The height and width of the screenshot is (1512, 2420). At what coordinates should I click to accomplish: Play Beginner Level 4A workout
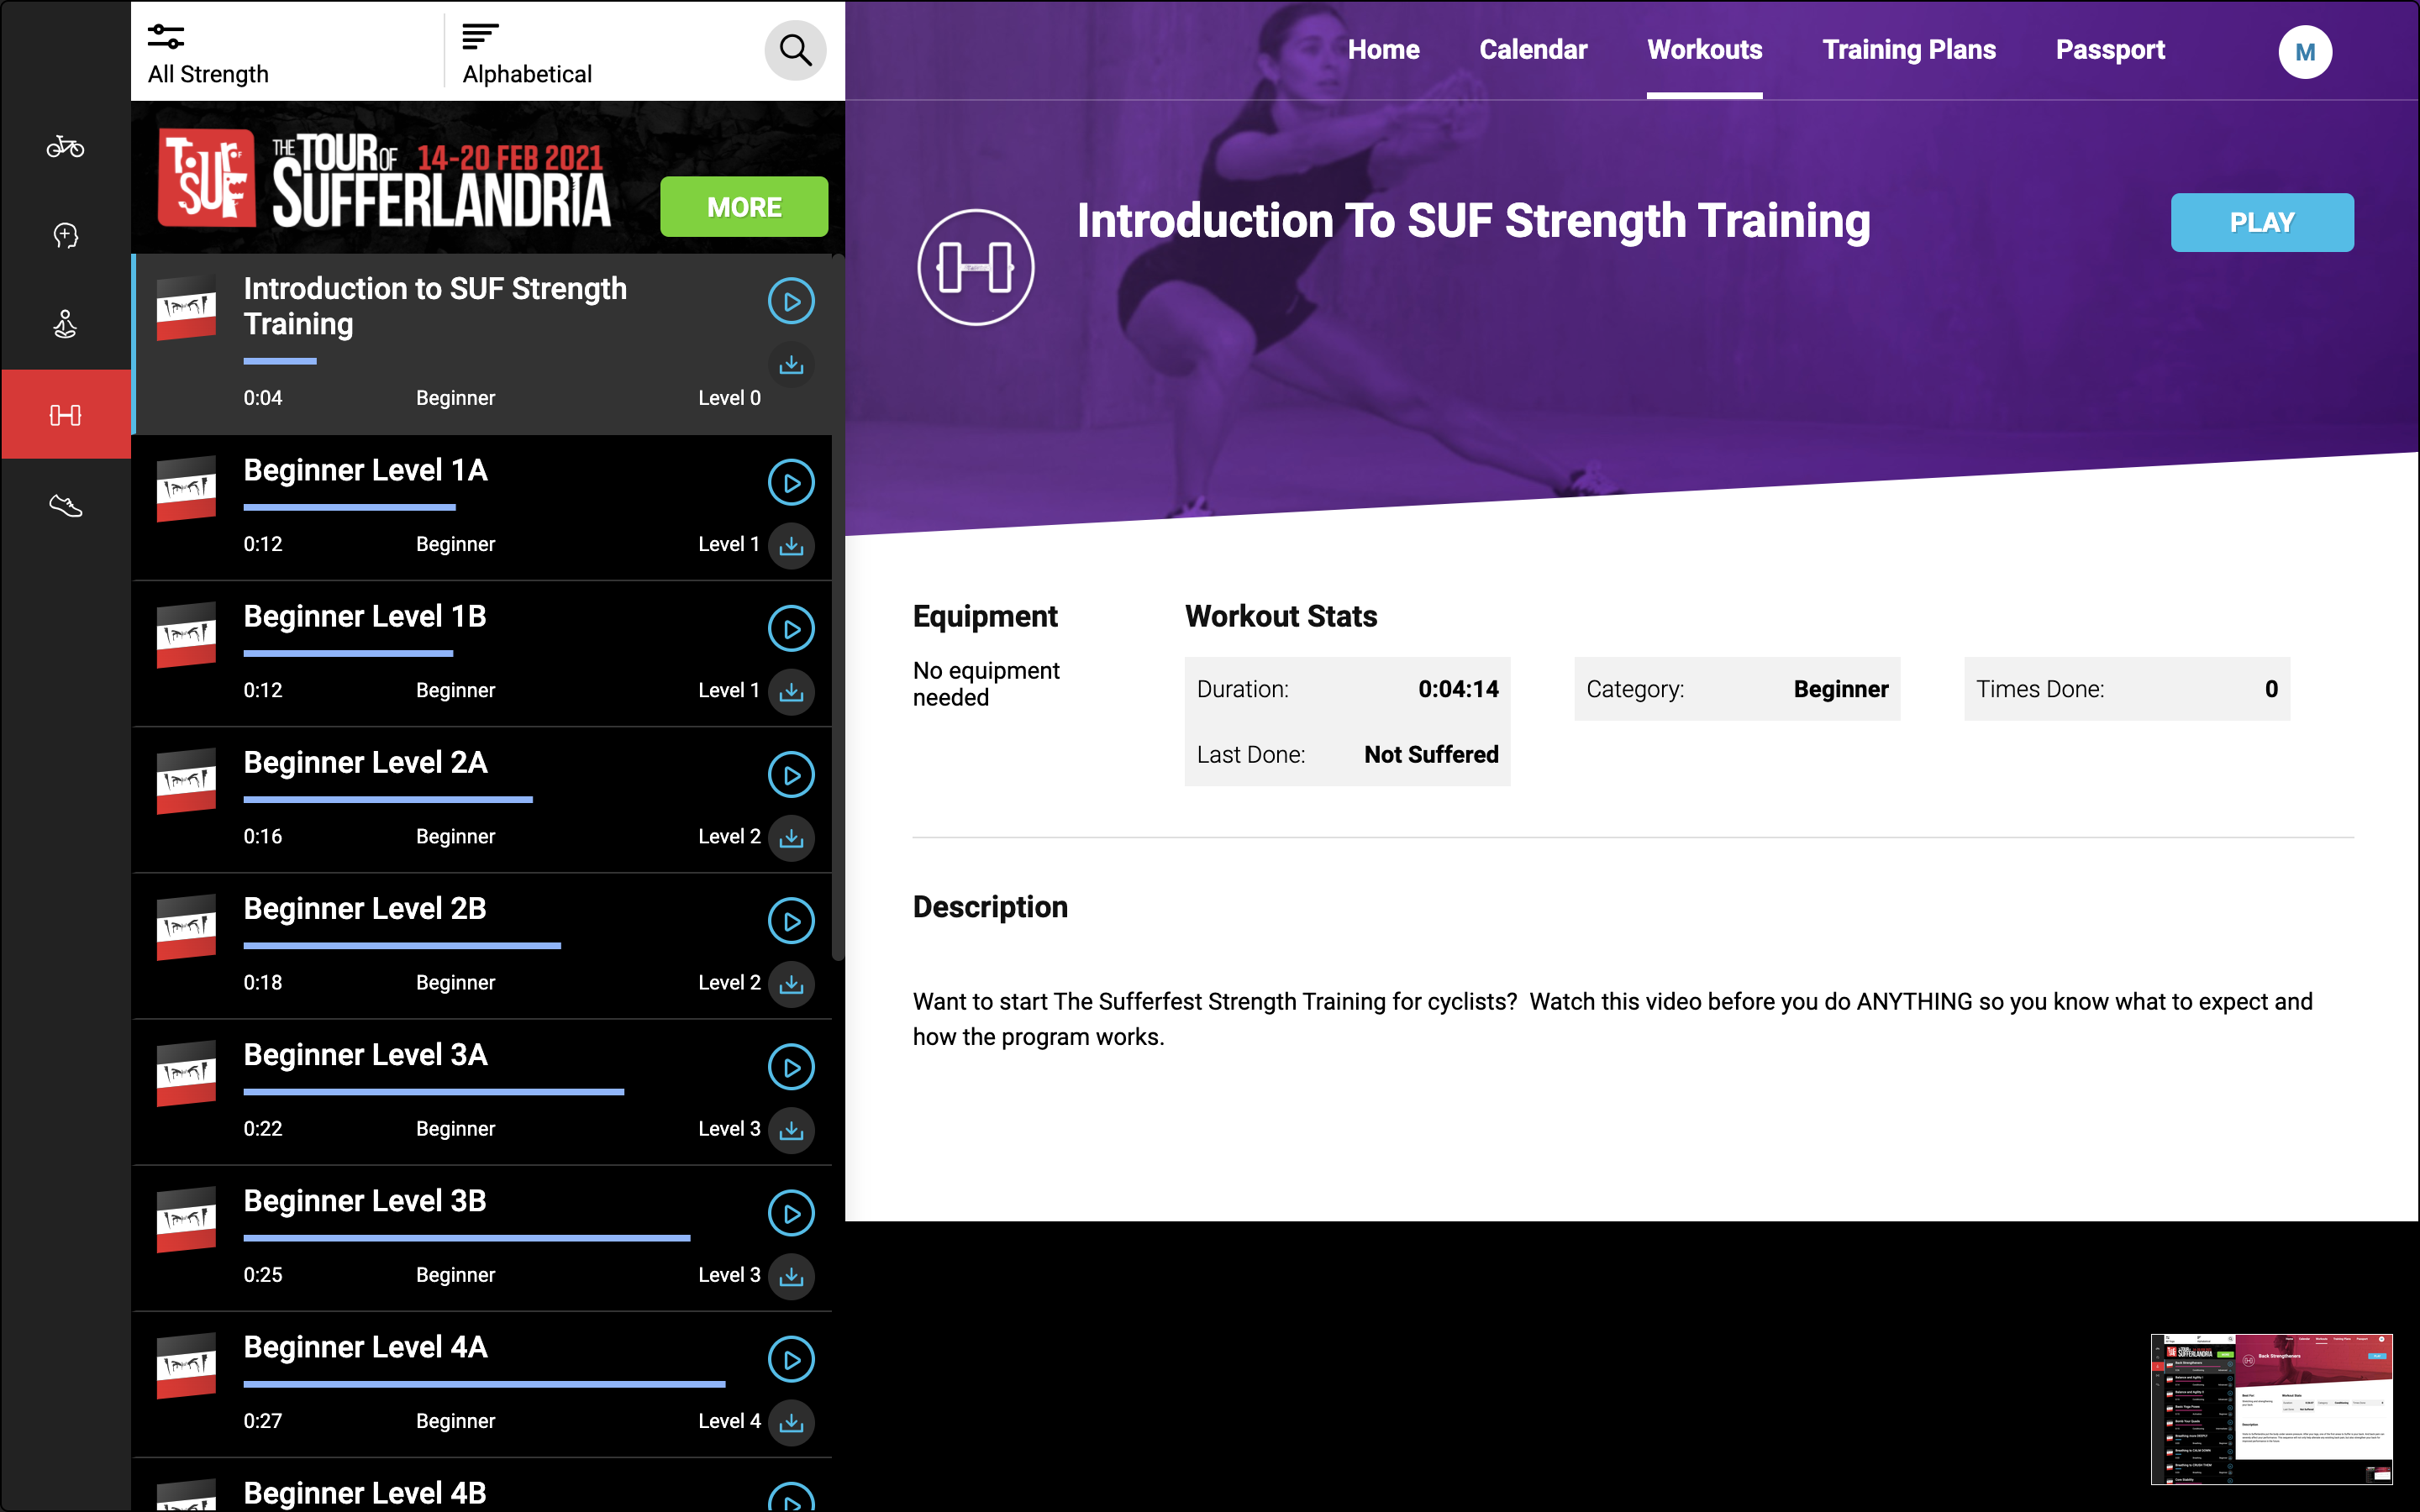[x=791, y=1359]
